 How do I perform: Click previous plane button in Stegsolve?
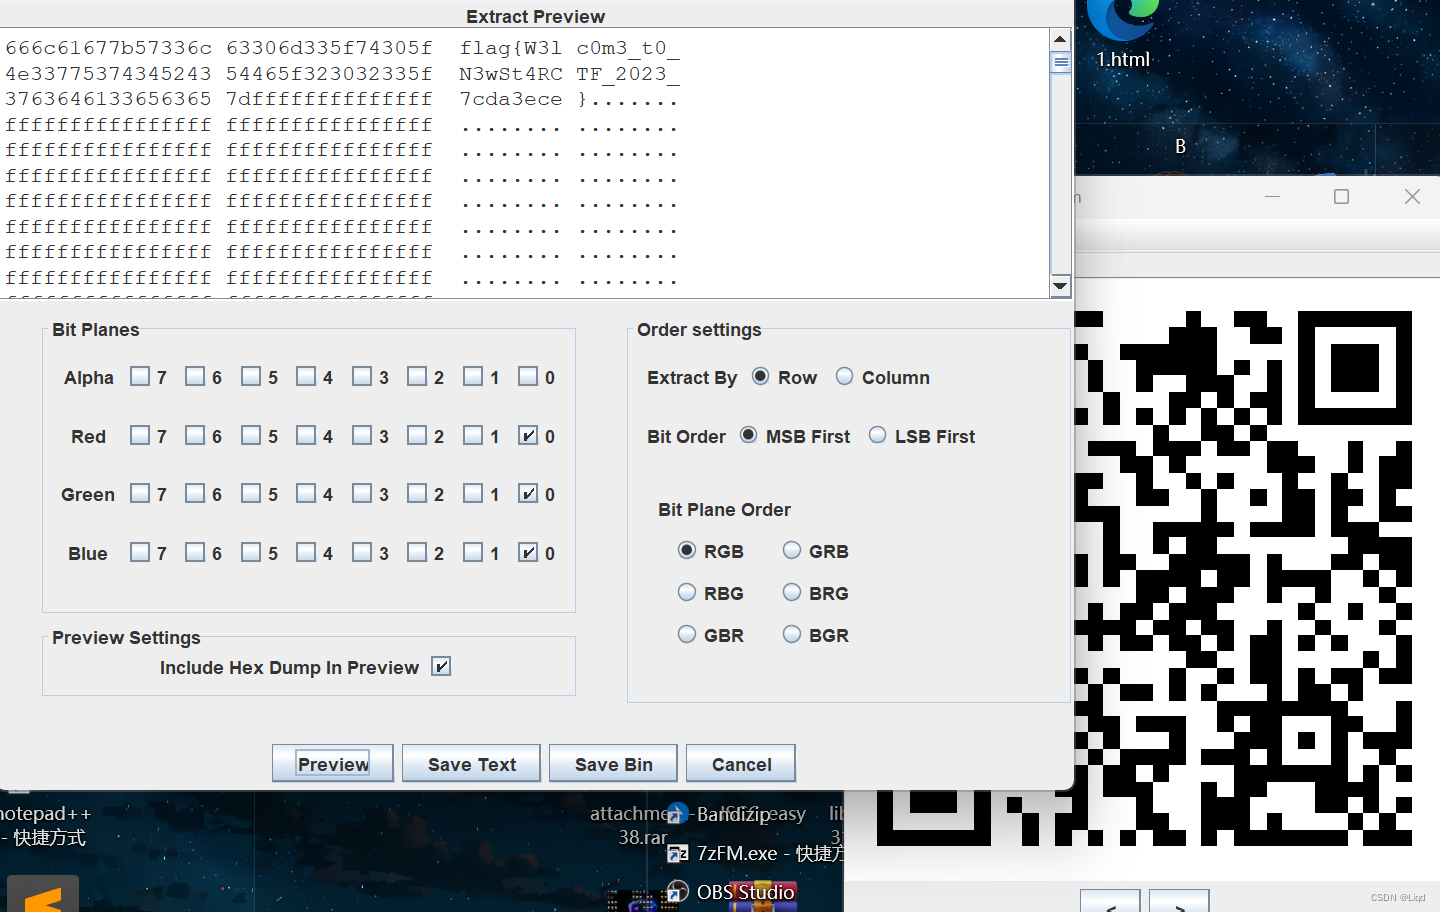click(1110, 900)
